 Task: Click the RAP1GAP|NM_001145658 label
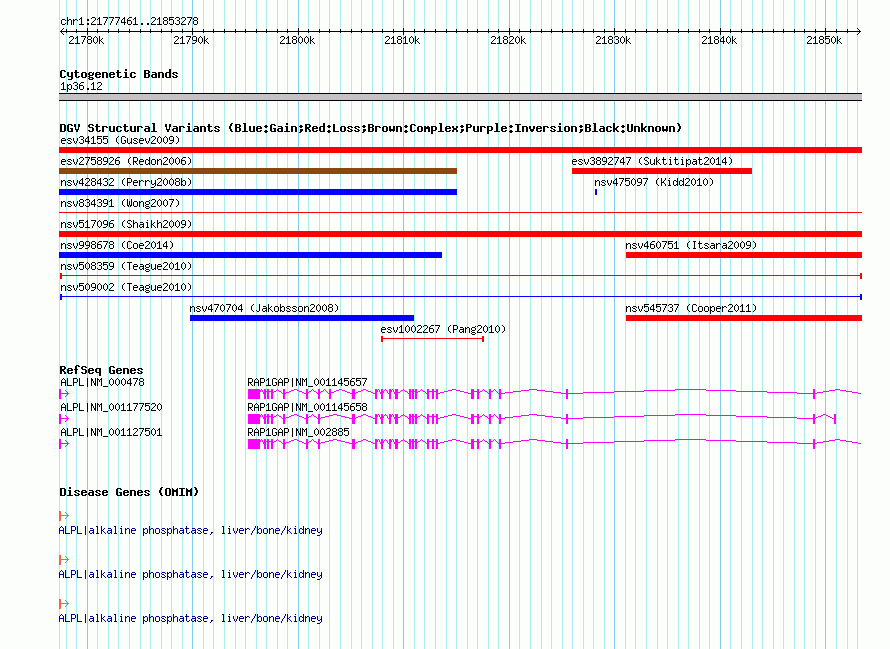307,407
